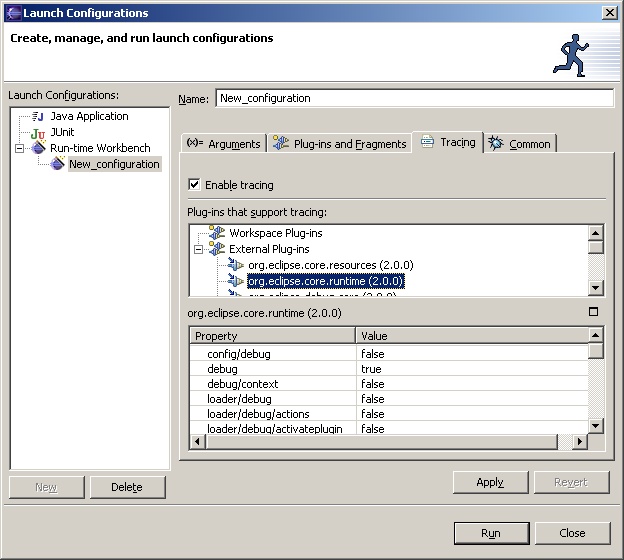Collapse the External Plug-ins tree node
Image resolution: width=624 pixels, height=560 pixels.
point(198,249)
